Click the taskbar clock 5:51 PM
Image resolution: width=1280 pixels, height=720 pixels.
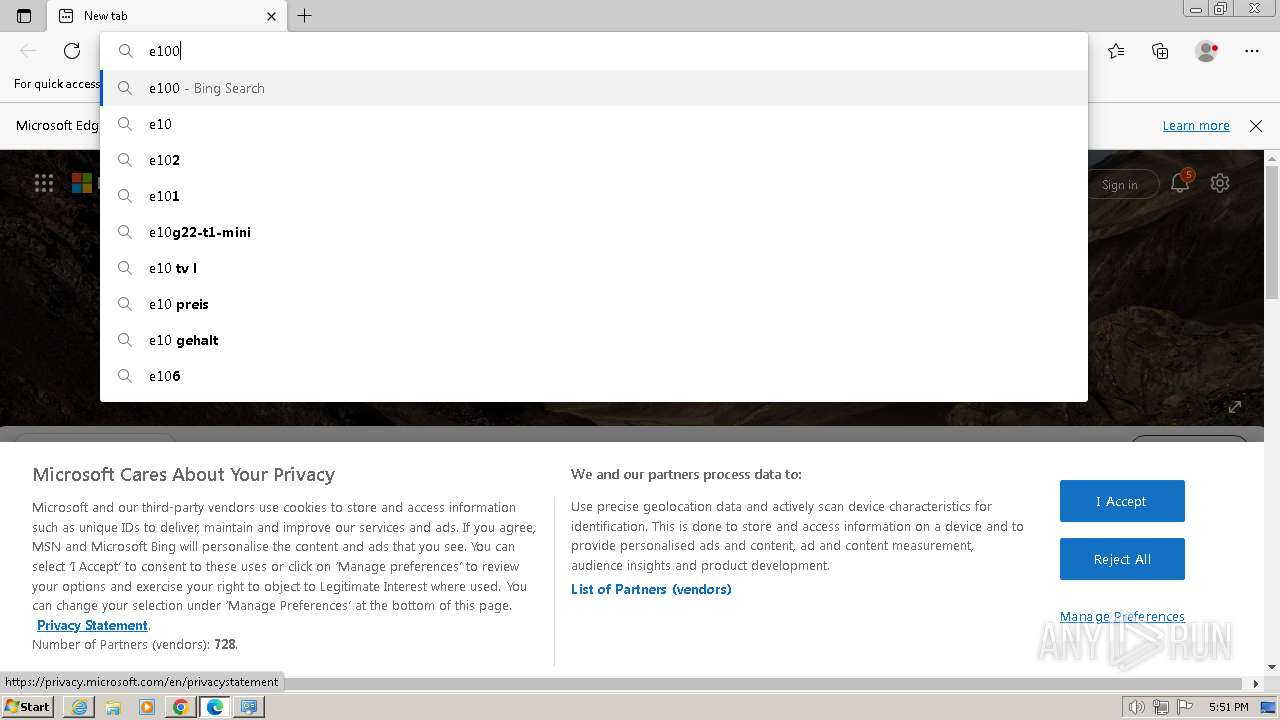[x=1228, y=707]
